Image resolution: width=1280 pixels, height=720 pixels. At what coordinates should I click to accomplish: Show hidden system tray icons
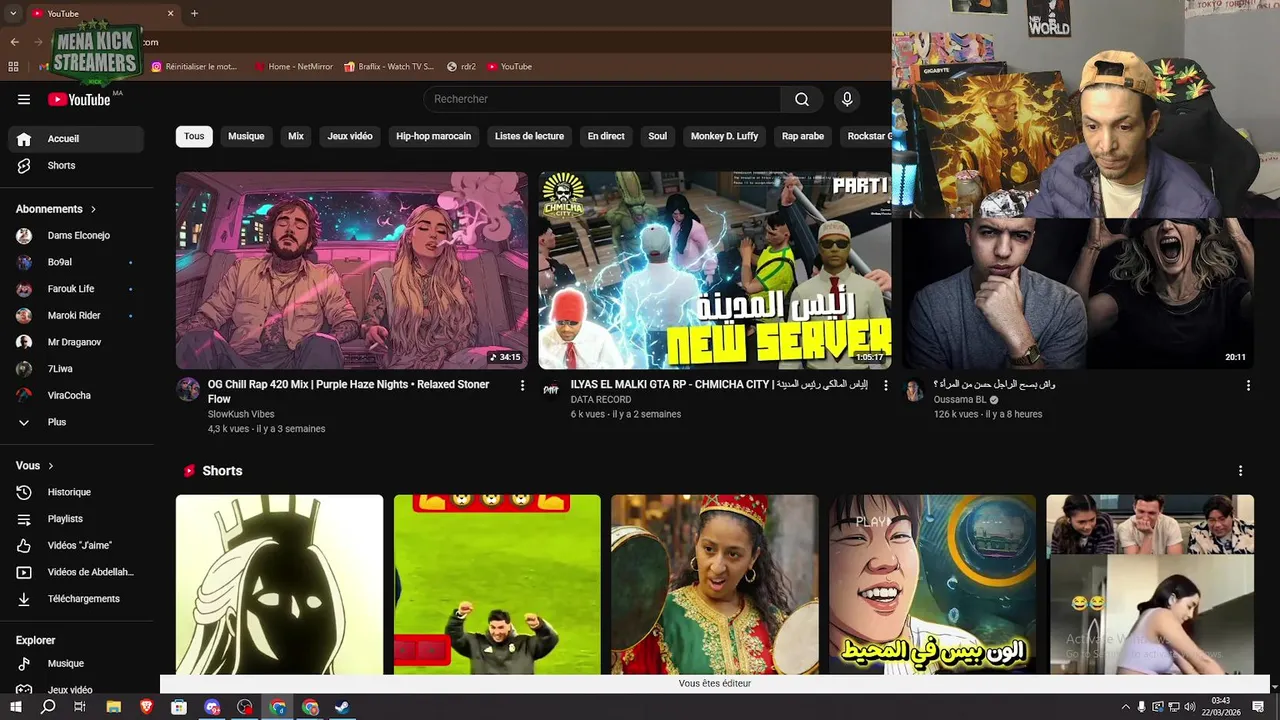pyautogui.click(x=1125, y=707)
